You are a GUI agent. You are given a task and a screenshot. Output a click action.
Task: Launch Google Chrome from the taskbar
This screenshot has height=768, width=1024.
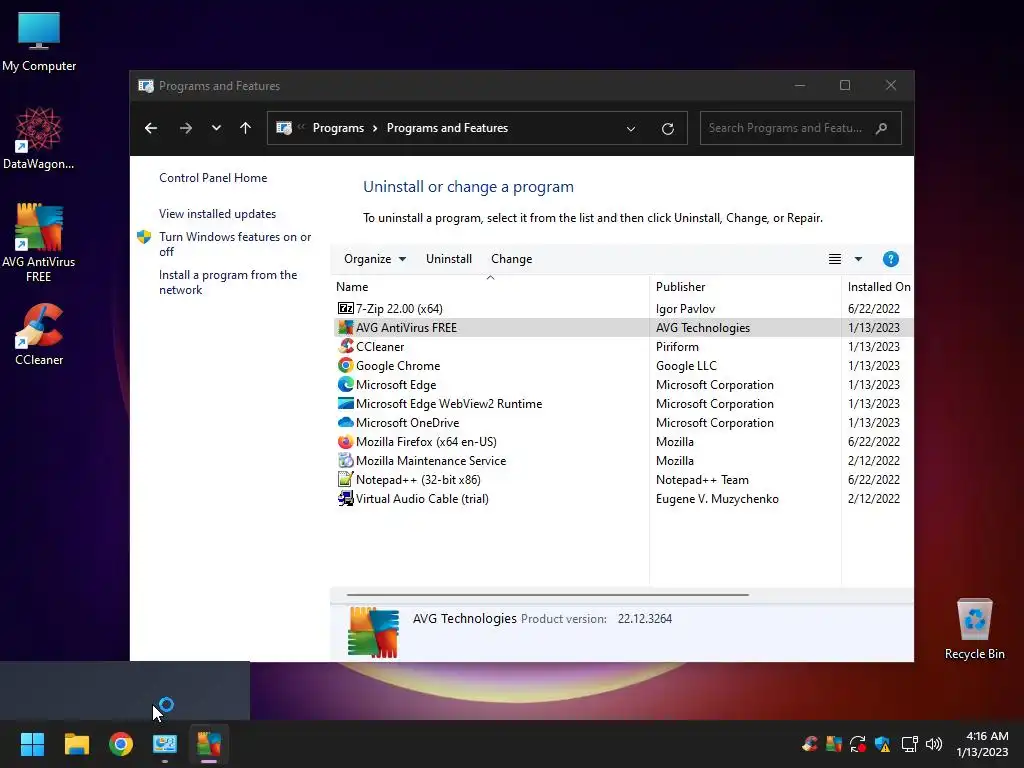tap(121, 744)
